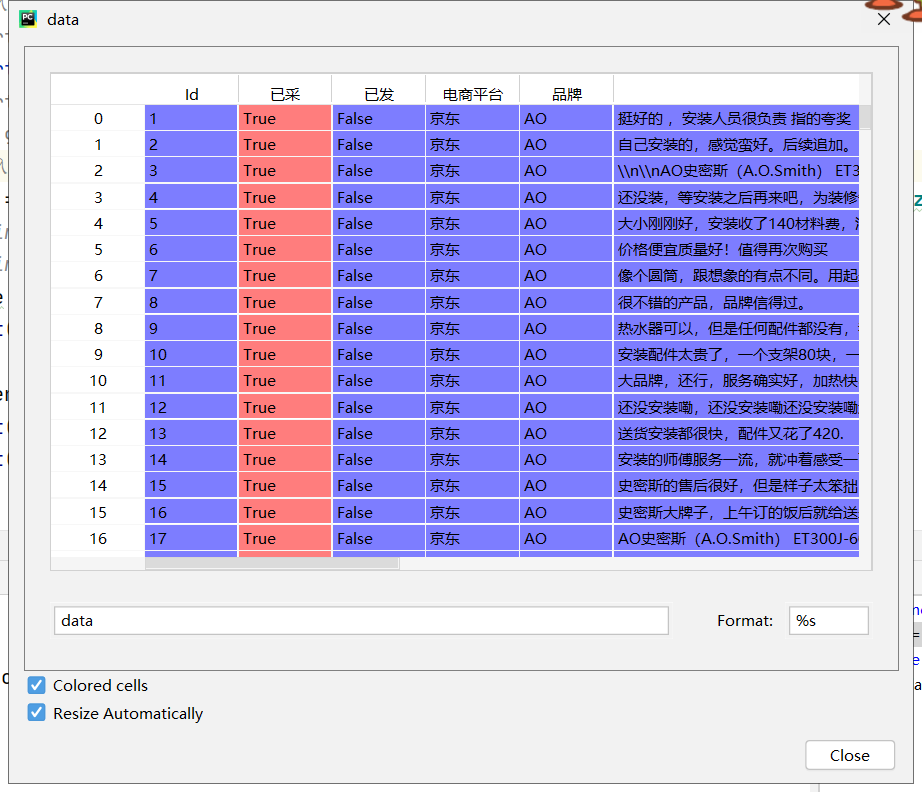This screenshot has height=792, width=922.
Task: Click the Id cell with value 5
Action: [191, 223]
